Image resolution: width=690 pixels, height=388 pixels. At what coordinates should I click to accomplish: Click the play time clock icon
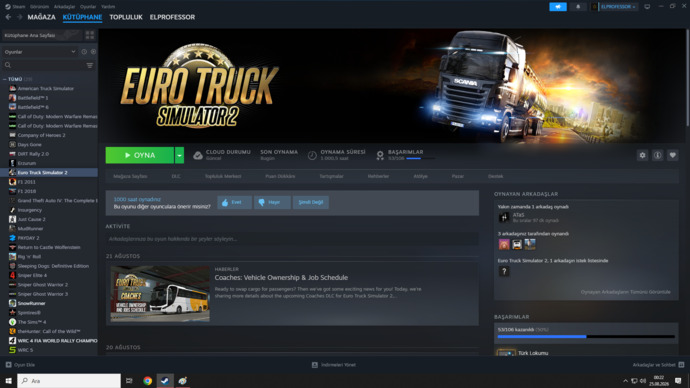click(x=312, y=155)
